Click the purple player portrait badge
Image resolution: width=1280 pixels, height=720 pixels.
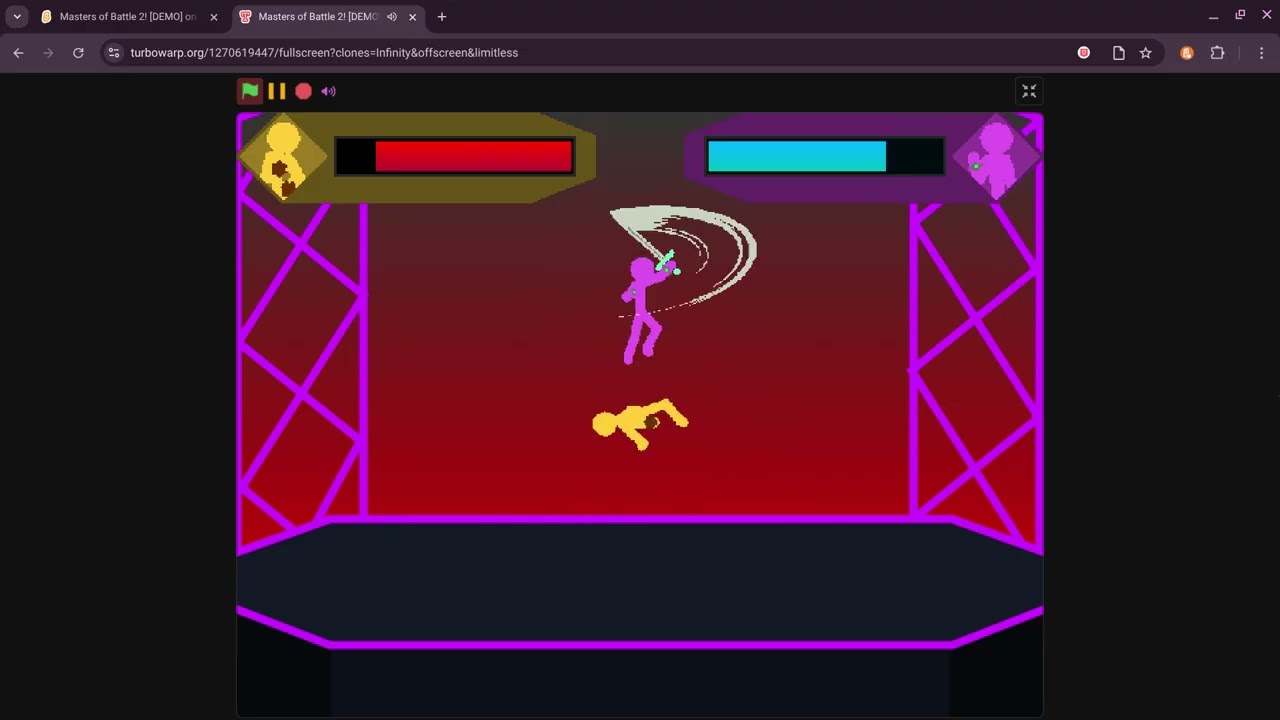(997, 159)
